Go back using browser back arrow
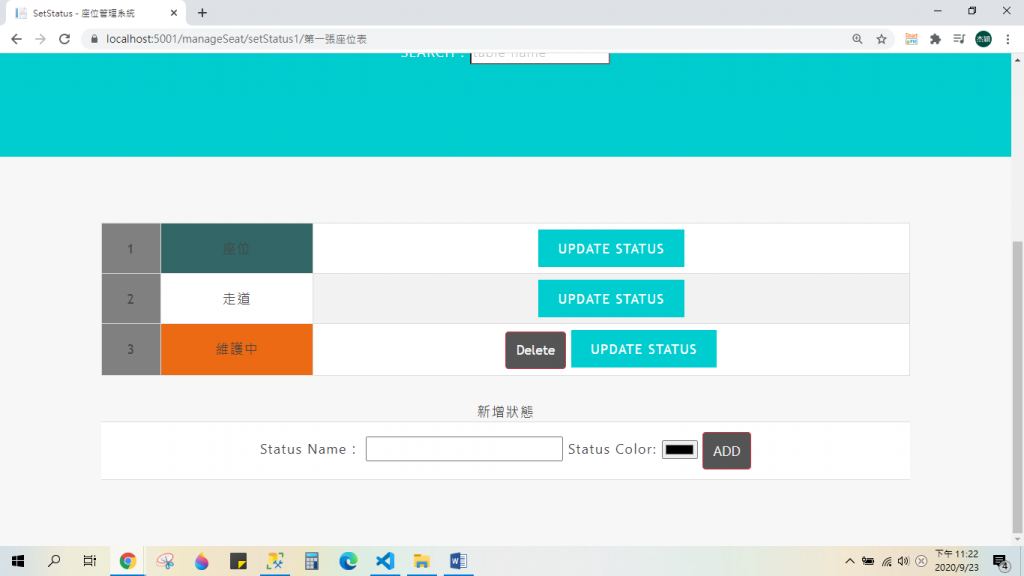Image resolution: width=1024 pixels, height=576 pixels. (16, 39)
